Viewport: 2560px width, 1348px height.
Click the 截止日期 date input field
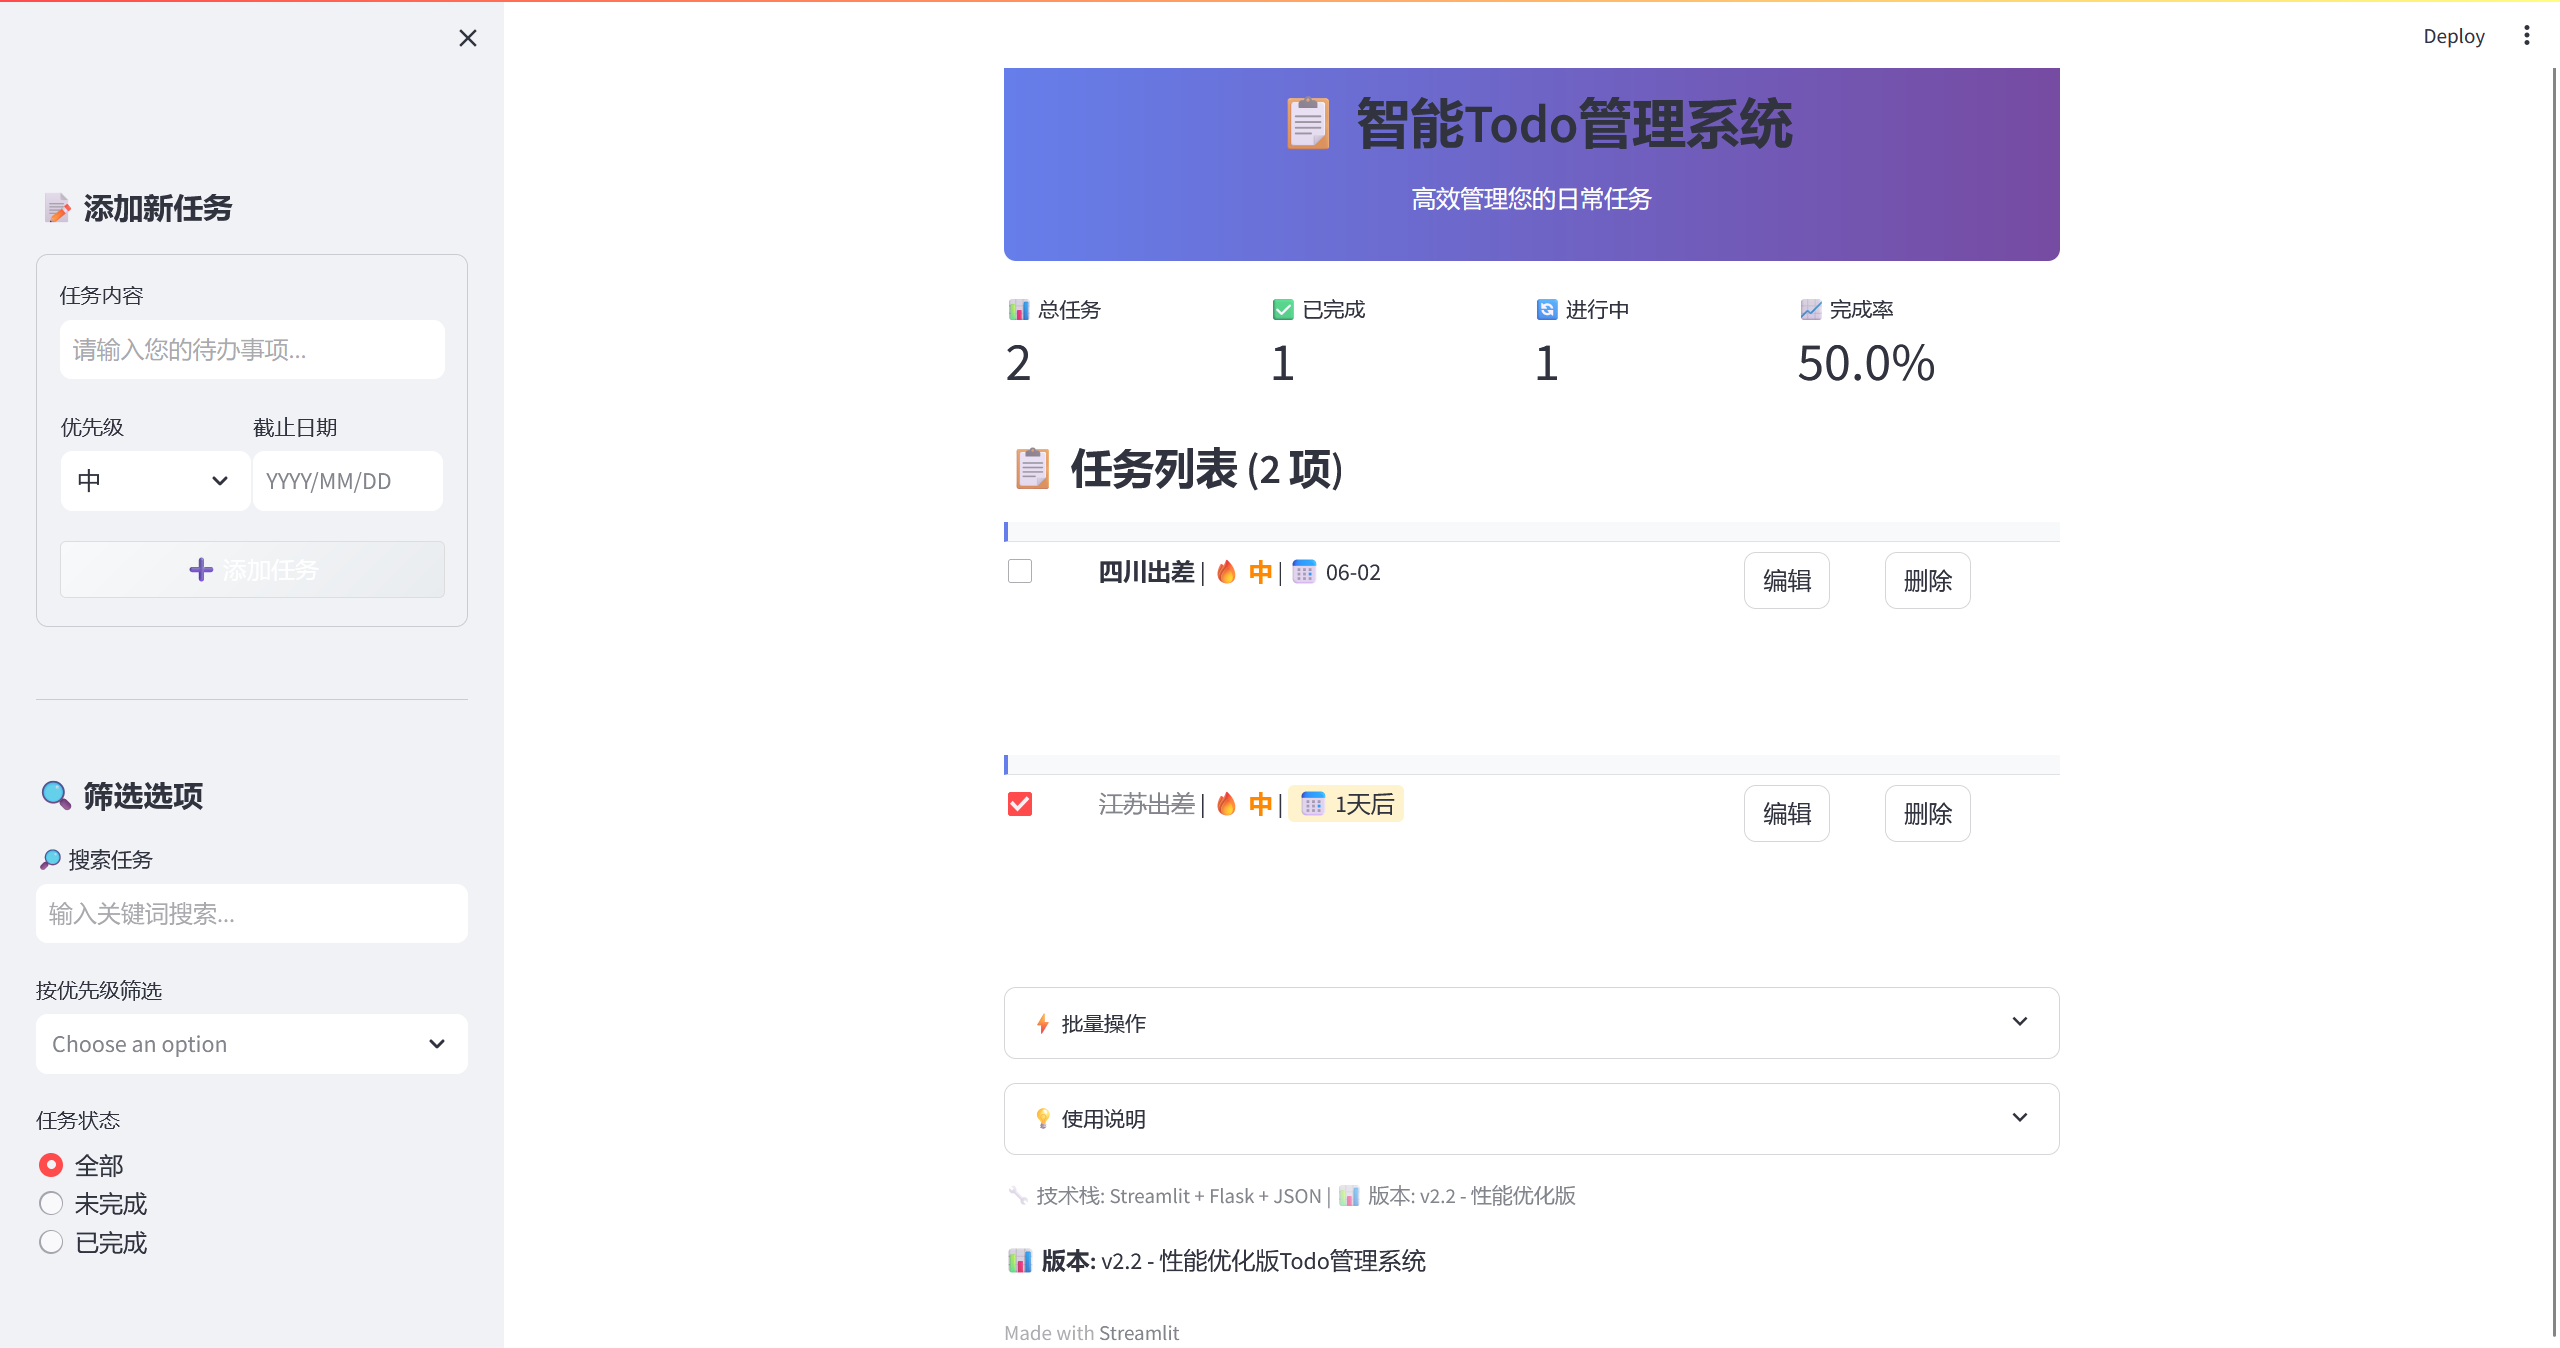pos(347,481)
